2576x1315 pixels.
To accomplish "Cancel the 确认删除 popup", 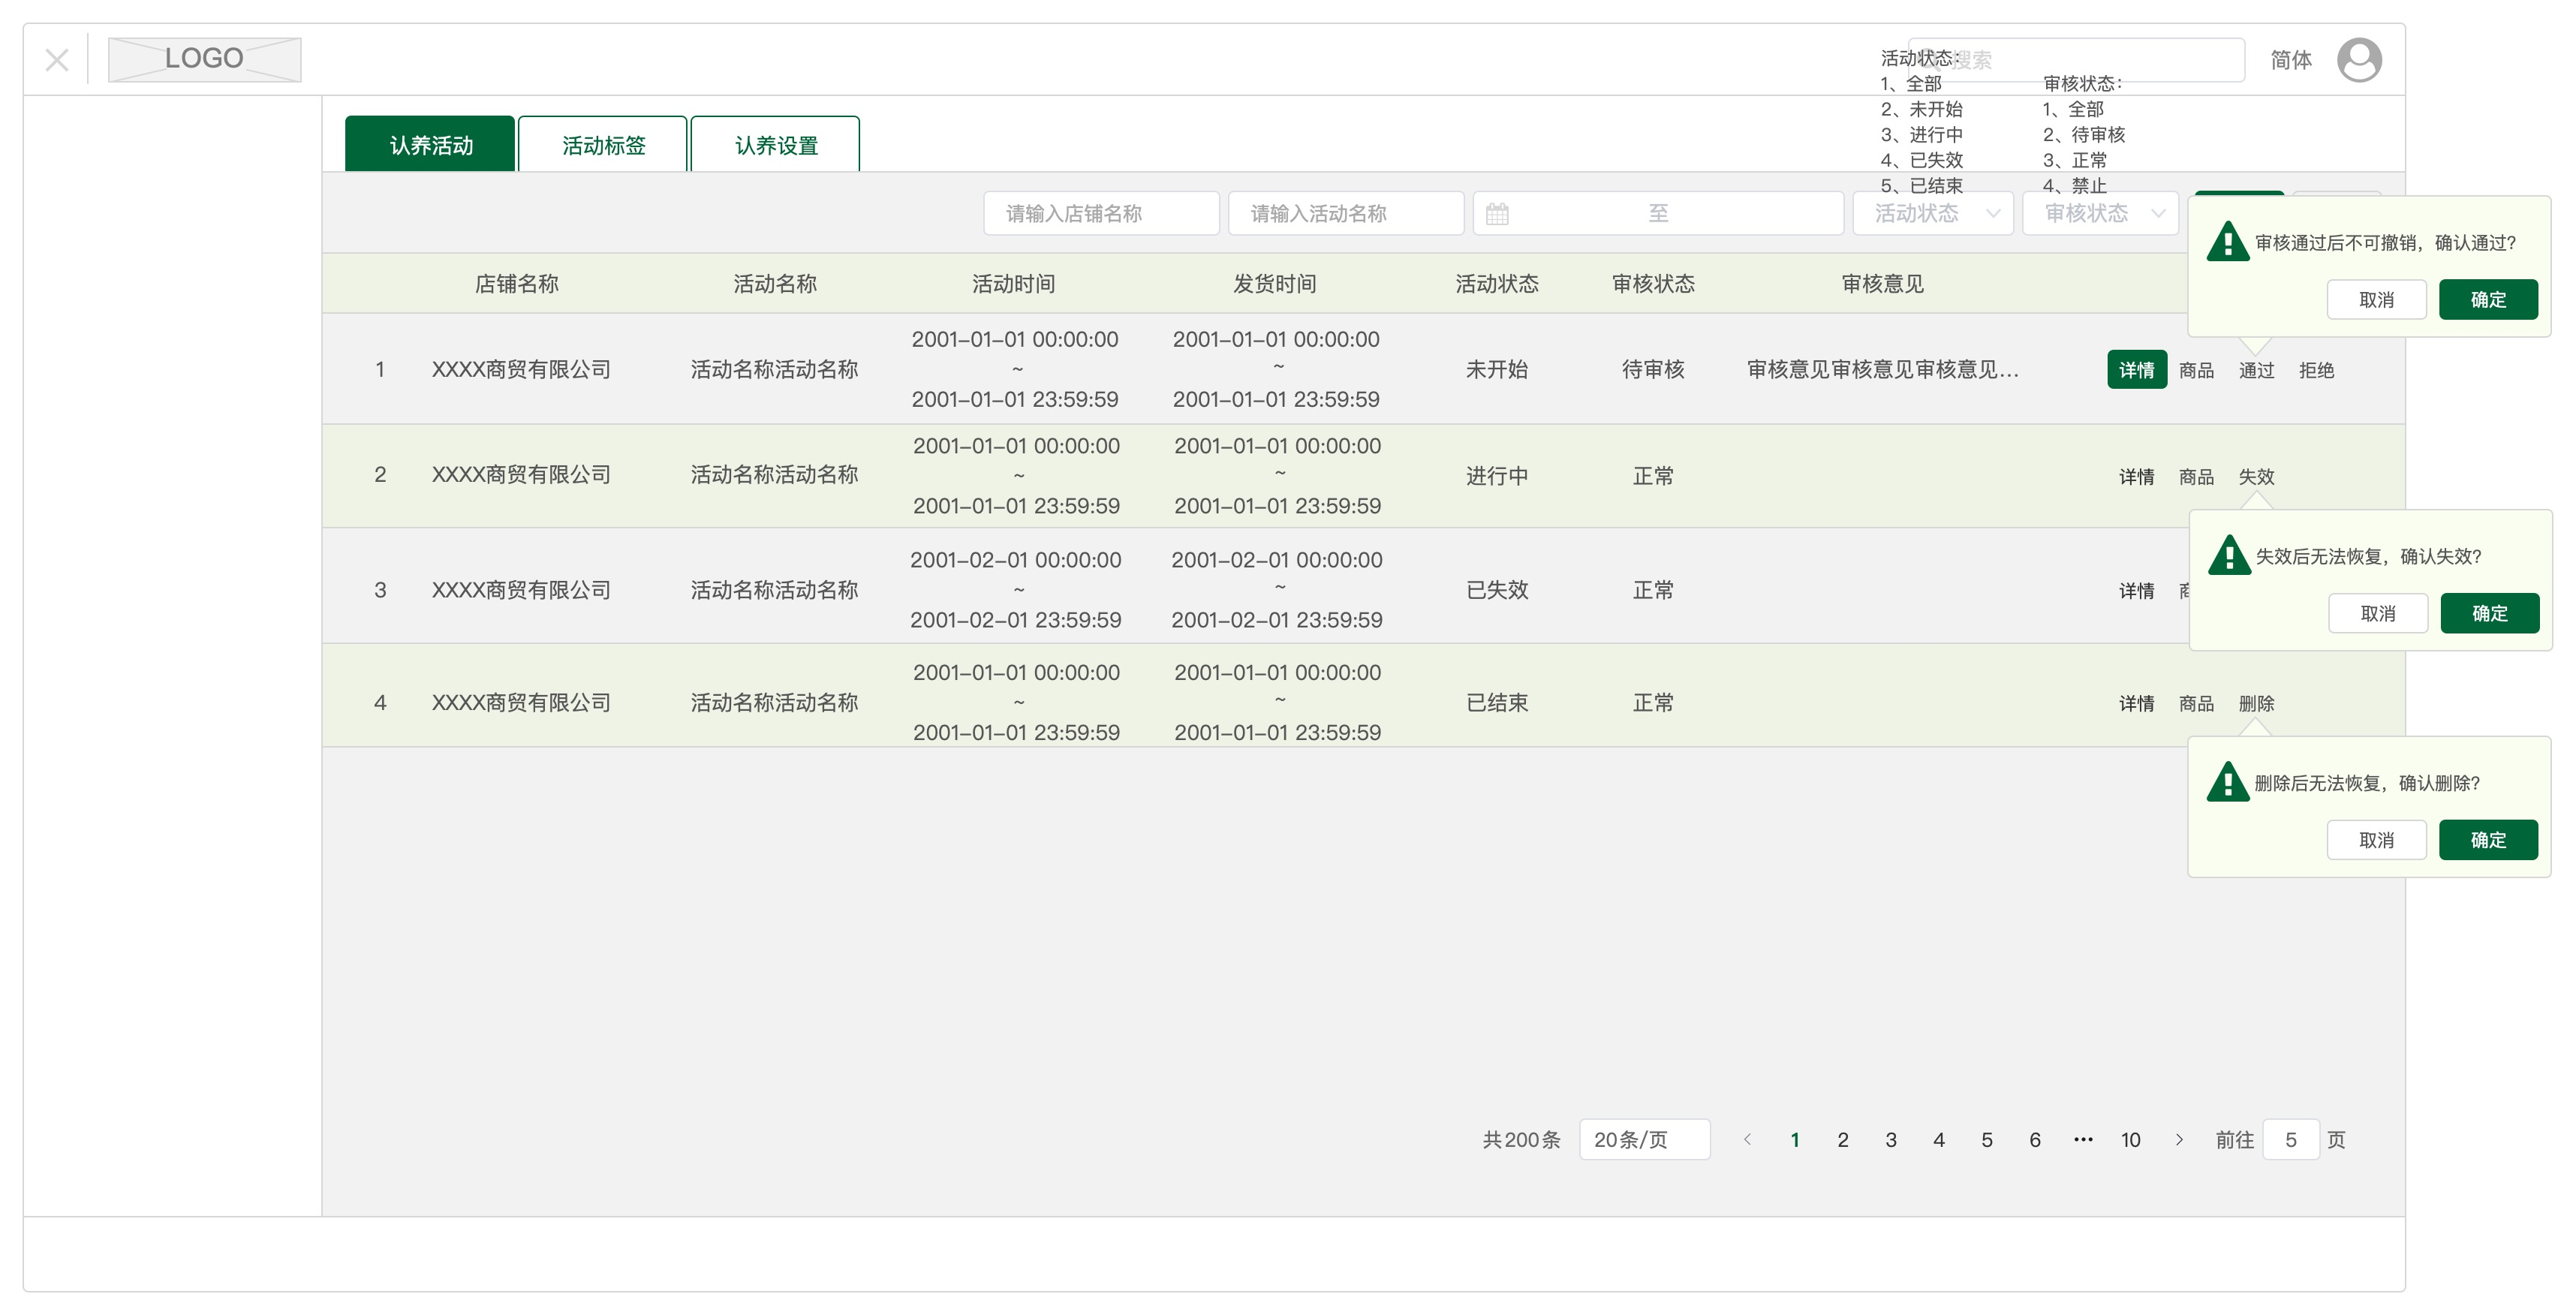I will point(2377,841).
